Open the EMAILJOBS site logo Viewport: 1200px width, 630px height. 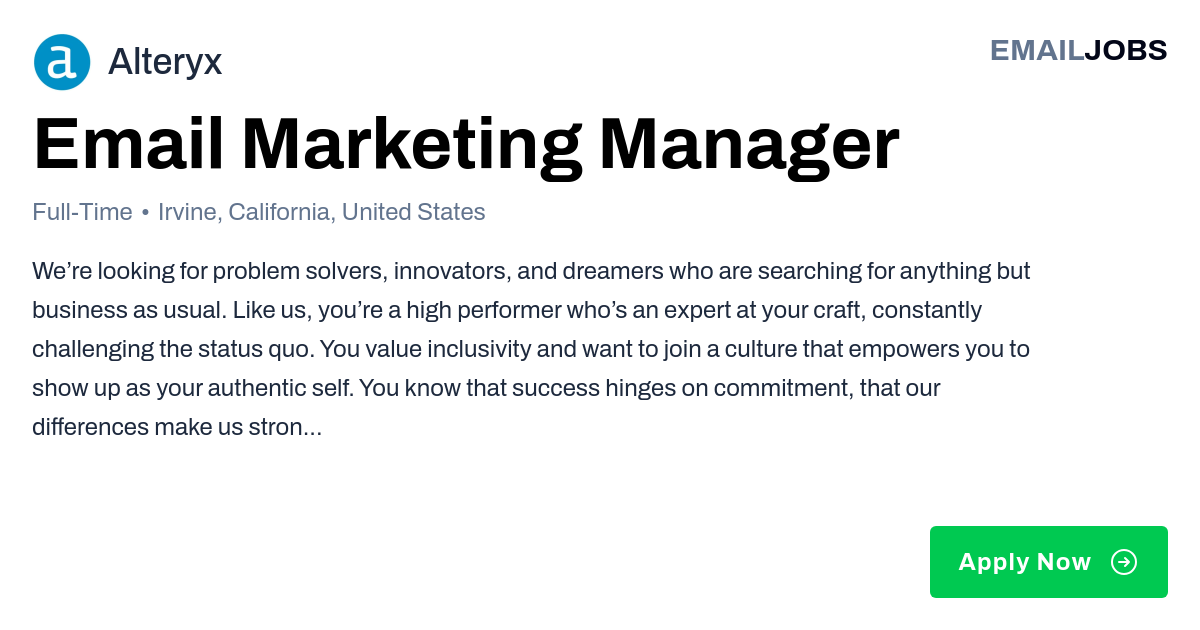click(1078, 50)
